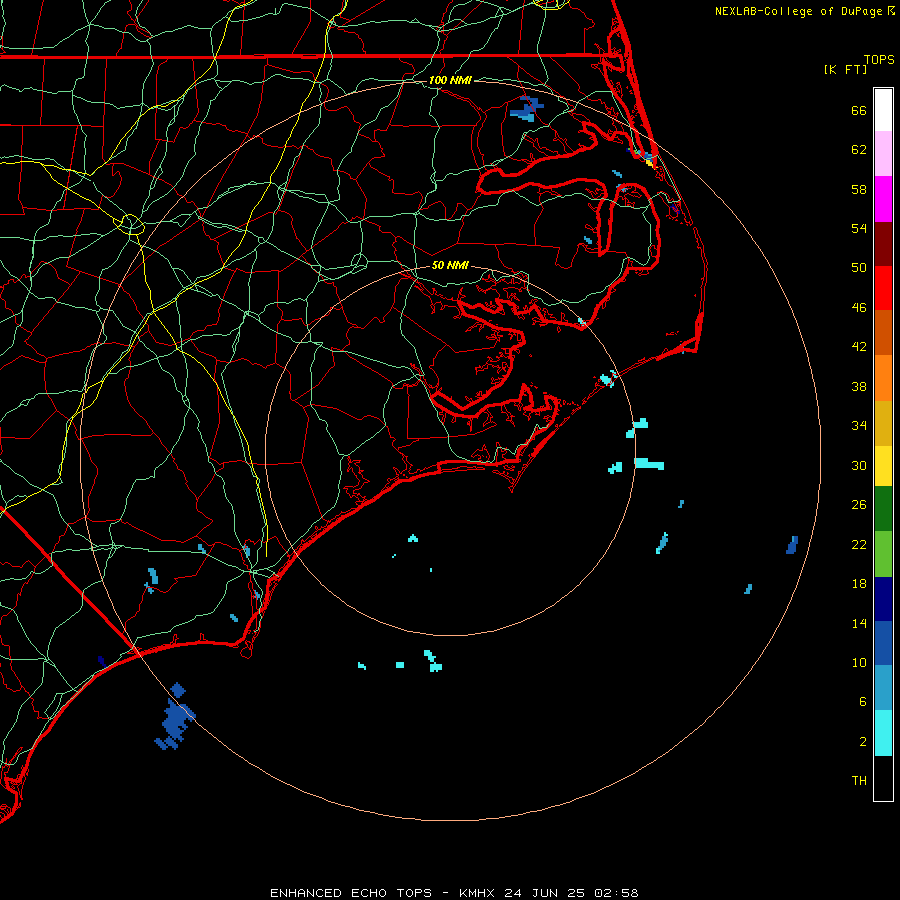Click the legend value 22

859,544
